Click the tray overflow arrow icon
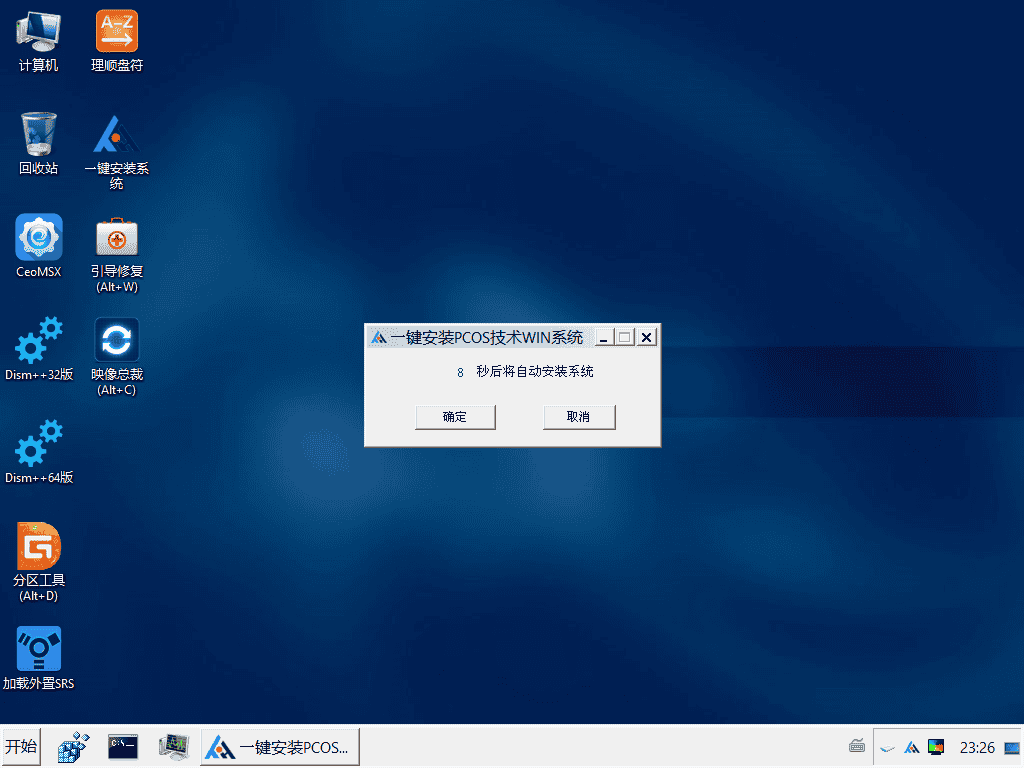 [x=887, y=748]
